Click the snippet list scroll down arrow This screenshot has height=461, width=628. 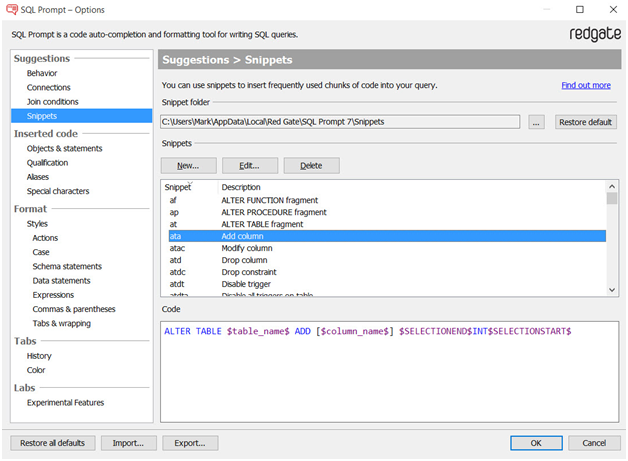coord(612,290)
